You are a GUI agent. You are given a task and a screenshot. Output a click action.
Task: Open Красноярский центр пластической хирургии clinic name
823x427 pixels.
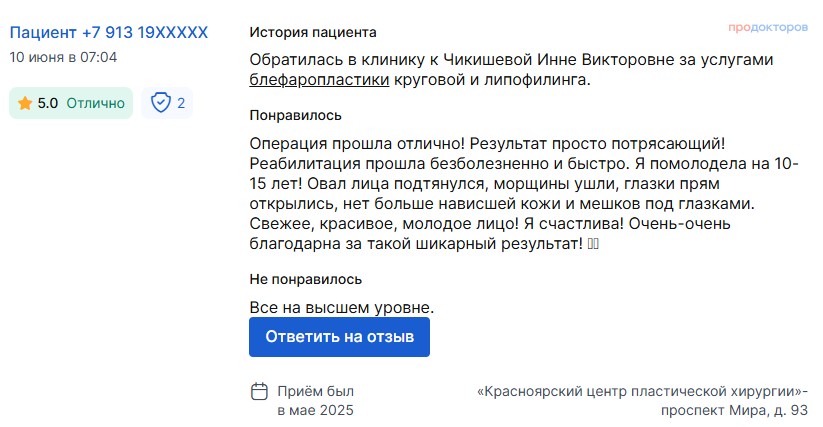[640, 391]
